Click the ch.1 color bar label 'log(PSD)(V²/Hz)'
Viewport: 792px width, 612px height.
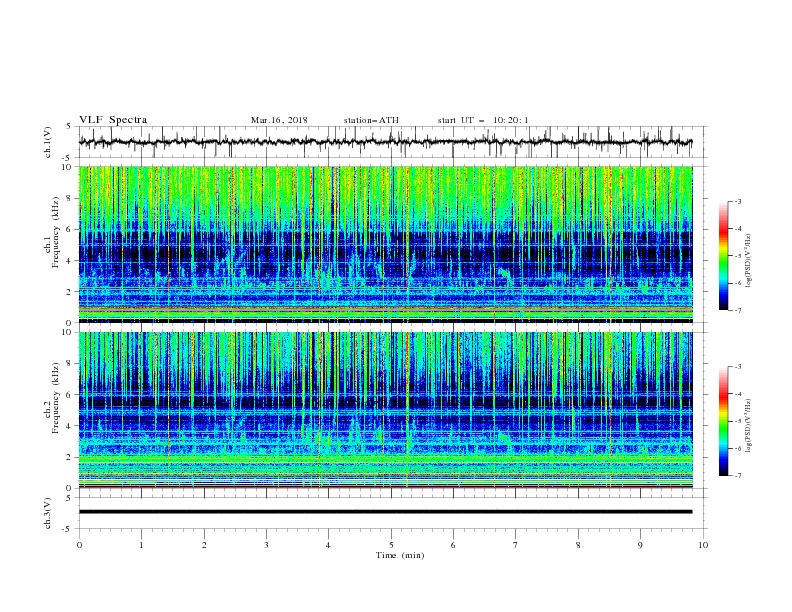[749, 261]
